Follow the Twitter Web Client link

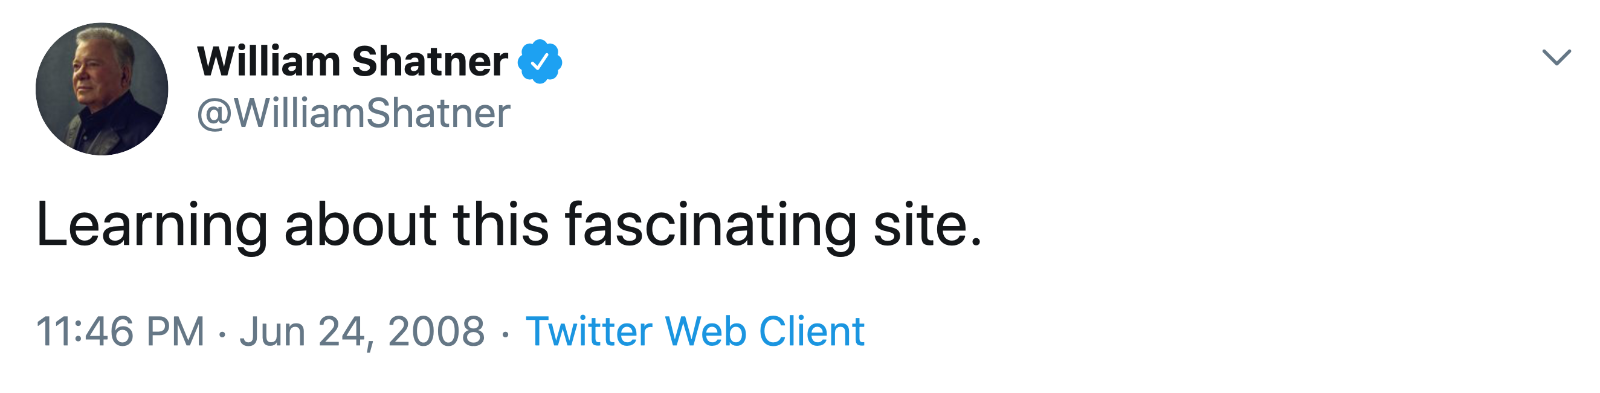point(695,331)
